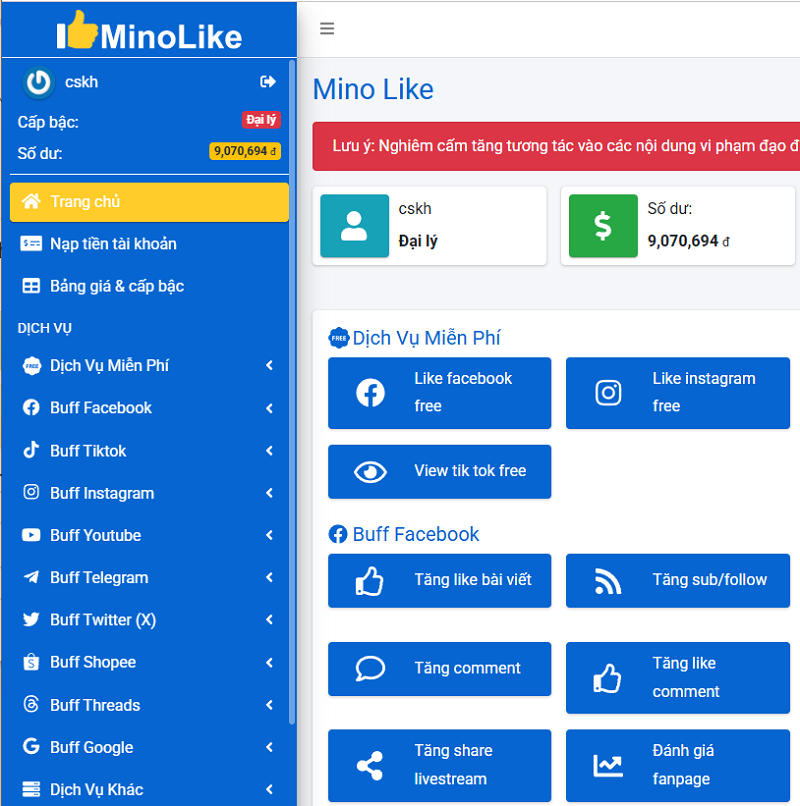
Task: Open Nạp tiền tài khoản menu item
Action: pos(149,244)
